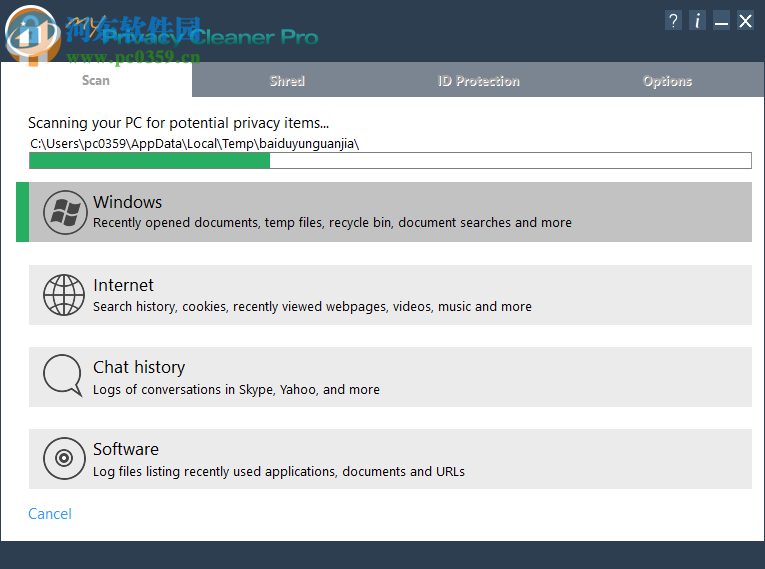
Task: Click the Chat history speech bubble icon
Action: pos(63,375)
